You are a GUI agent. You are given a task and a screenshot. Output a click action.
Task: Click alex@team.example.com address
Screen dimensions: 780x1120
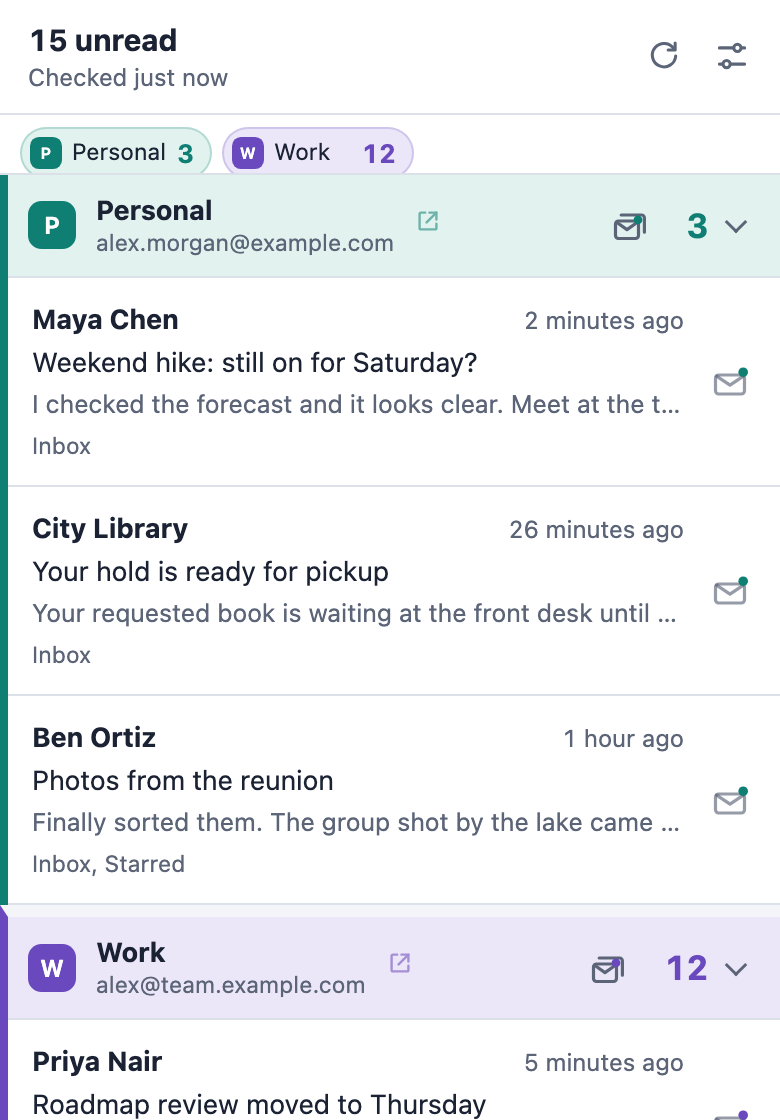point(231,986)
